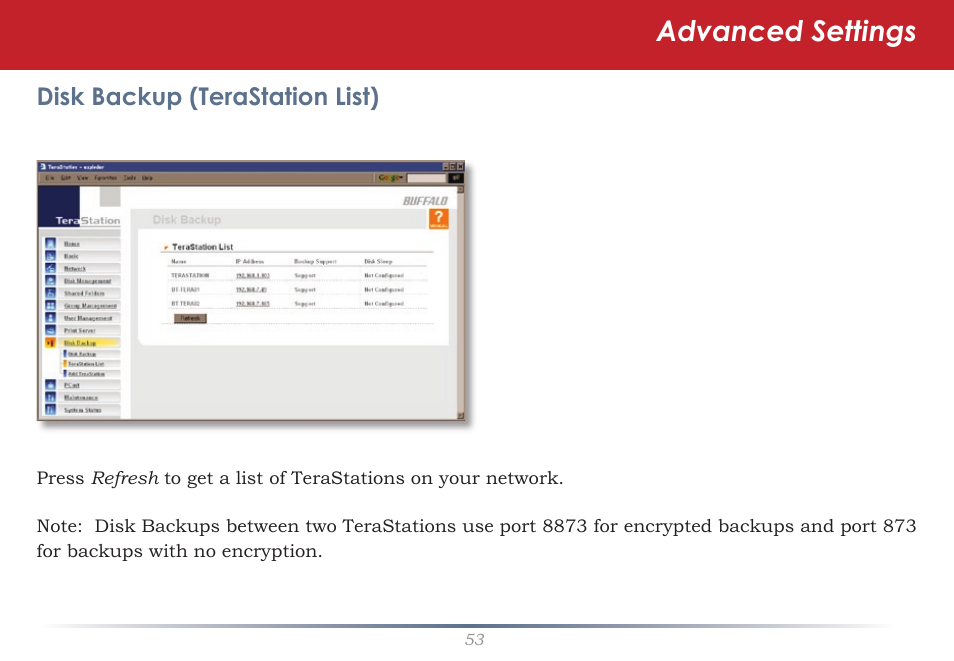Open the Edit menu in the browser
Screen dimensions: 954x661
click(x=65, y=178)
